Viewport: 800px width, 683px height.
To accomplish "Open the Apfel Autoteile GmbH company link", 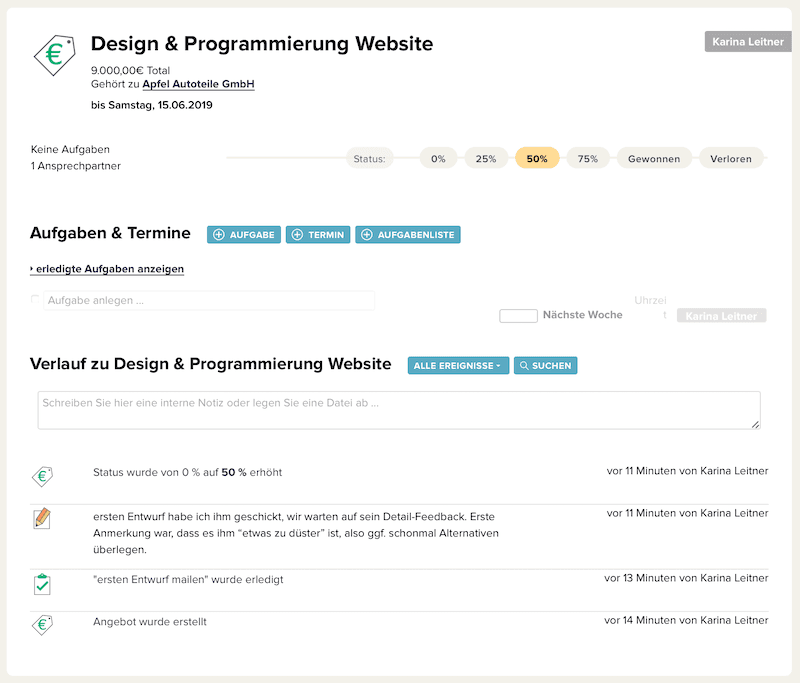I will (198, 85).
